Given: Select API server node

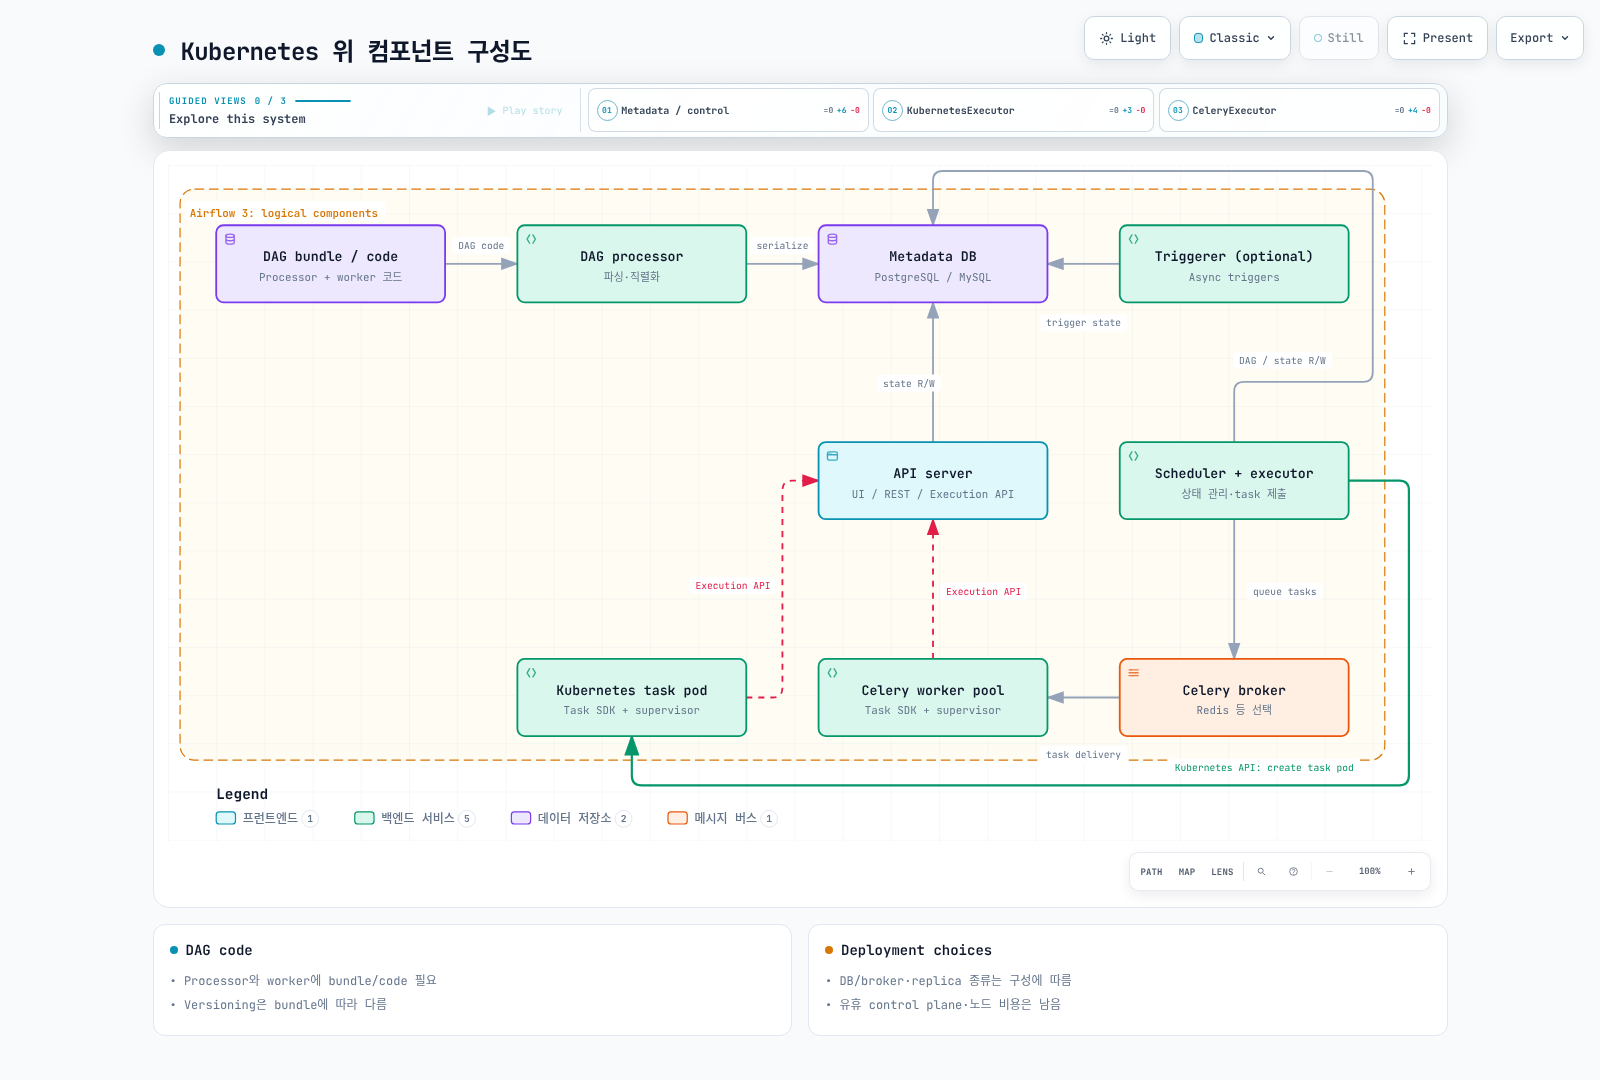Looking at the screenshot, I should pyautogui.click(x=933, y=481).
